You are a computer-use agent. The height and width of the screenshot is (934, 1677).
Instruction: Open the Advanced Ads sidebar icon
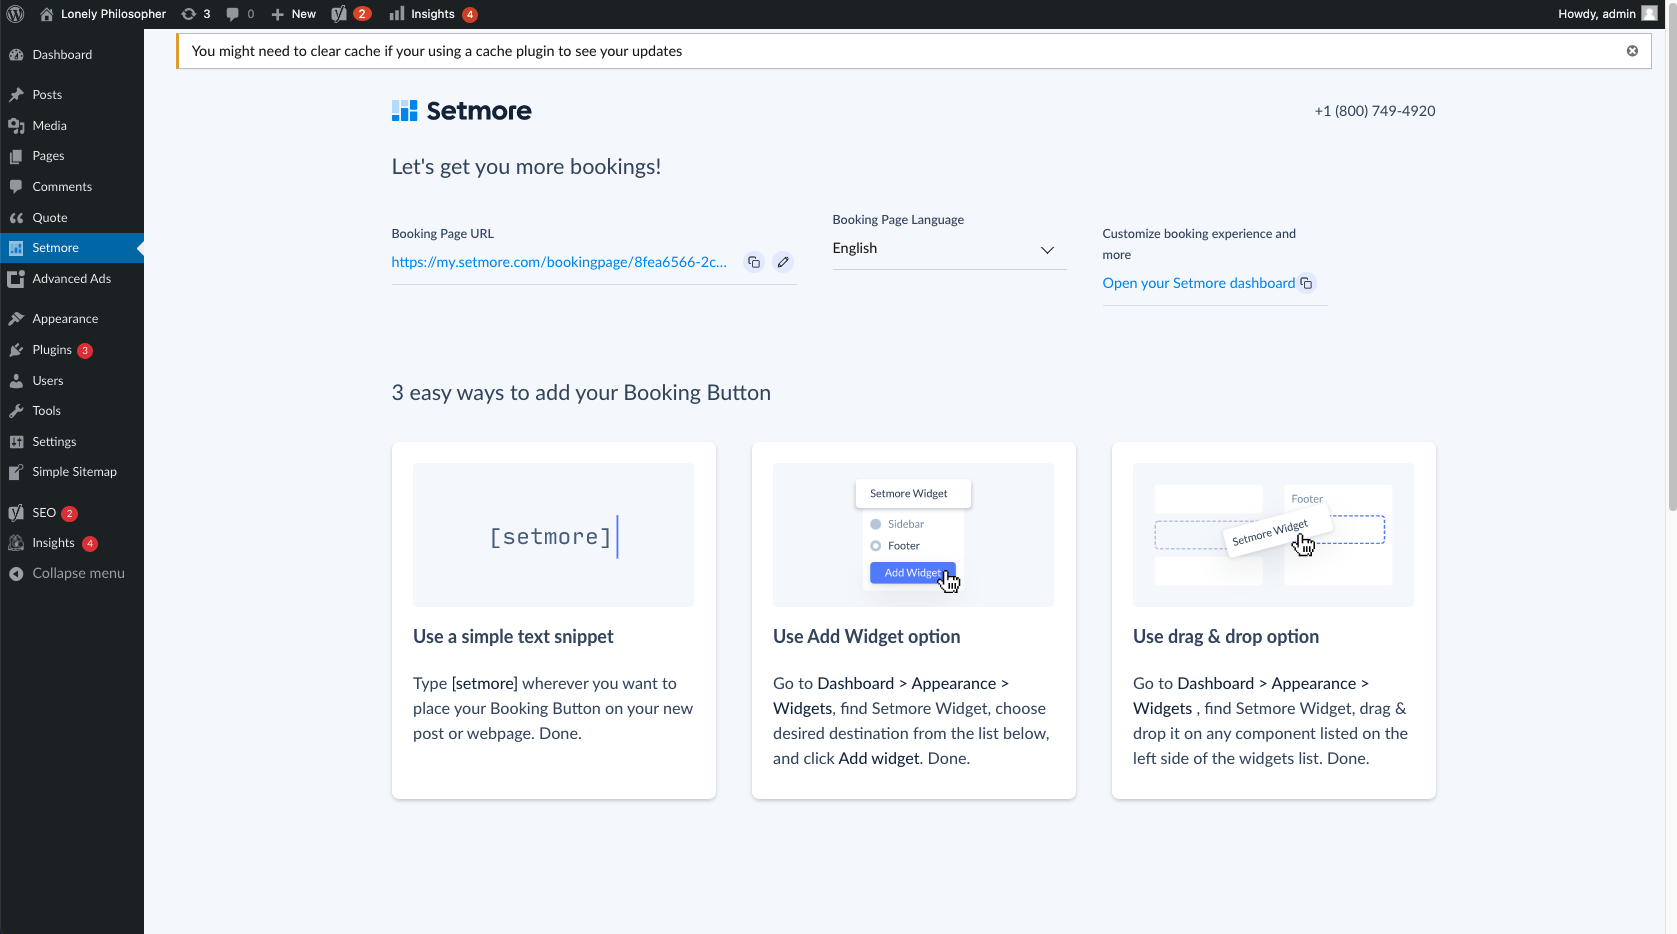pos(16,279)
